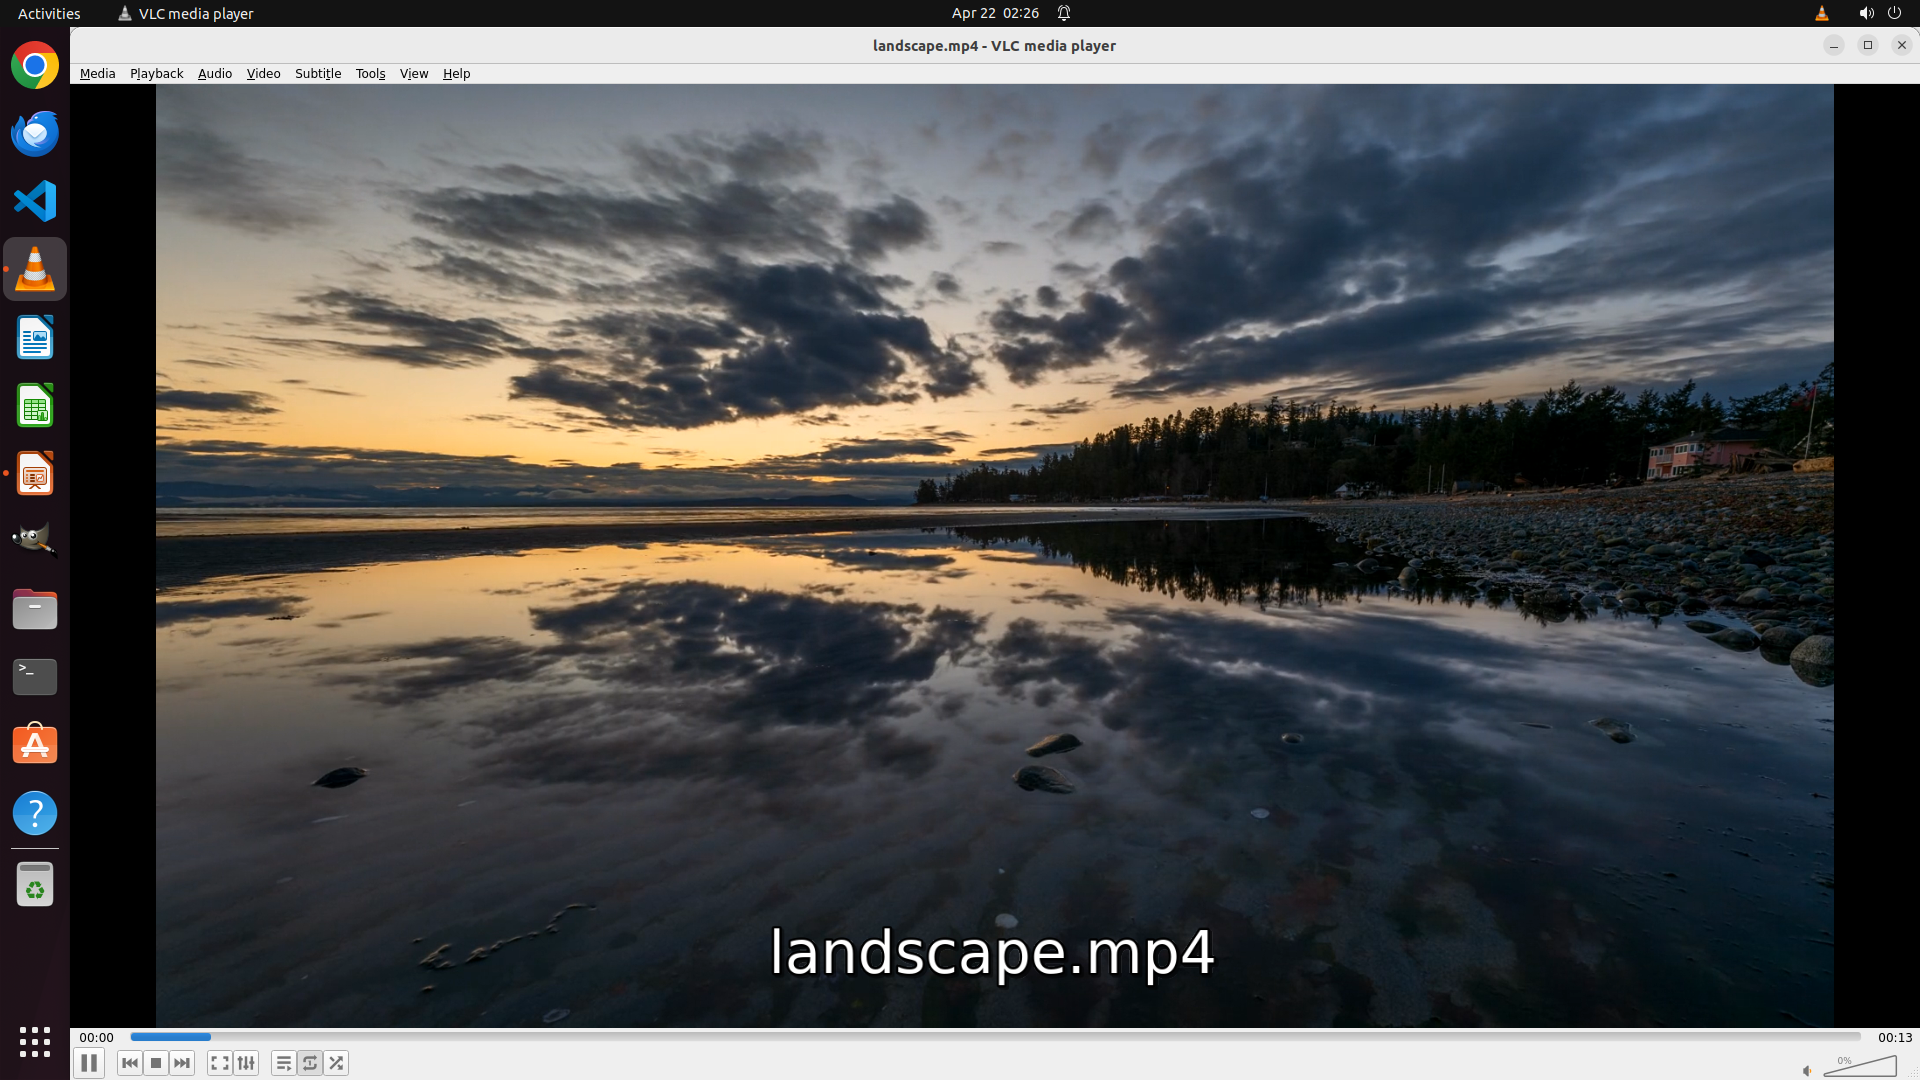Seek to middle of progress bar

point(995,1037)
